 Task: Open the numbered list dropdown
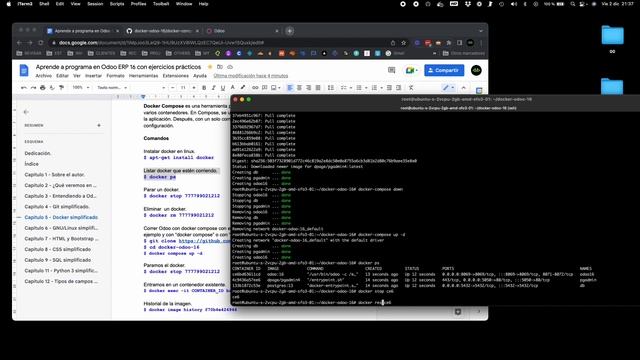click(376, 88)
